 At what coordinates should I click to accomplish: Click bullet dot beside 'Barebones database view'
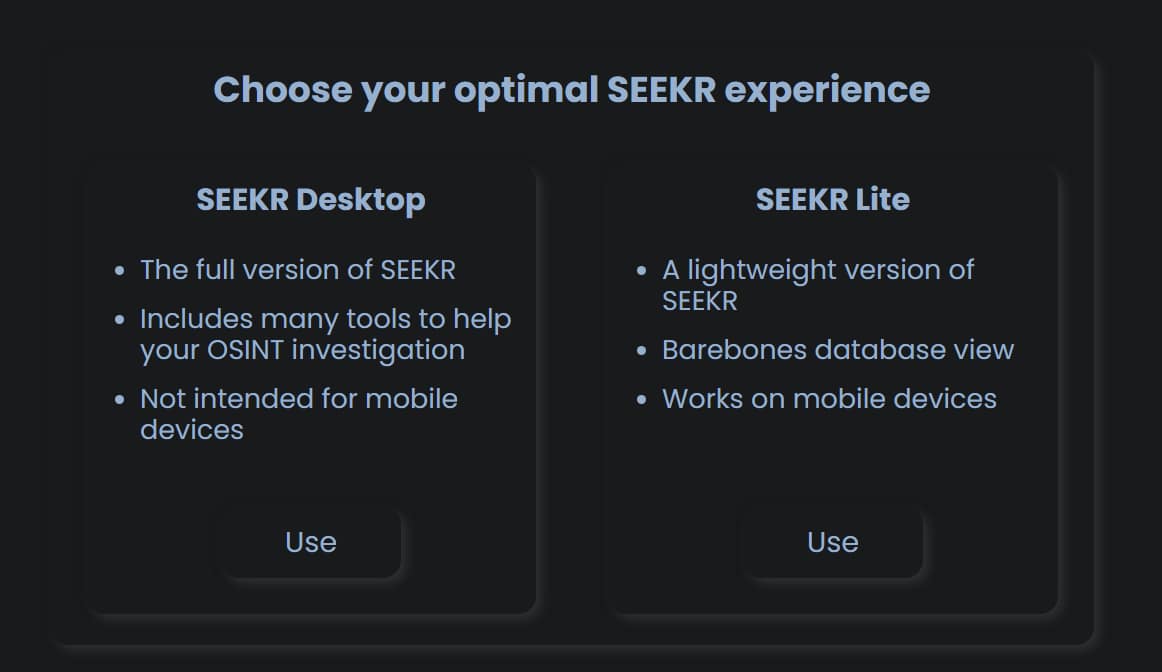click(x=642, y=351)
